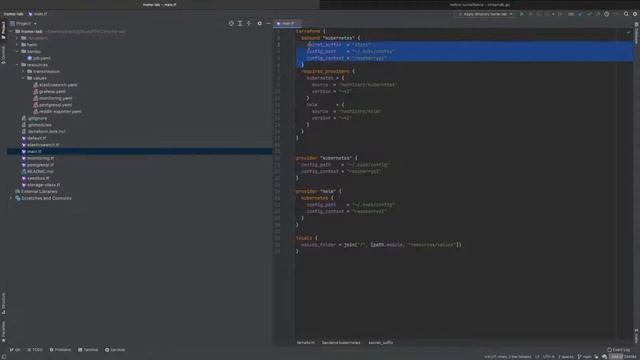Open the Apply directory home-lab run configuration dropdown

coord(485,14)
